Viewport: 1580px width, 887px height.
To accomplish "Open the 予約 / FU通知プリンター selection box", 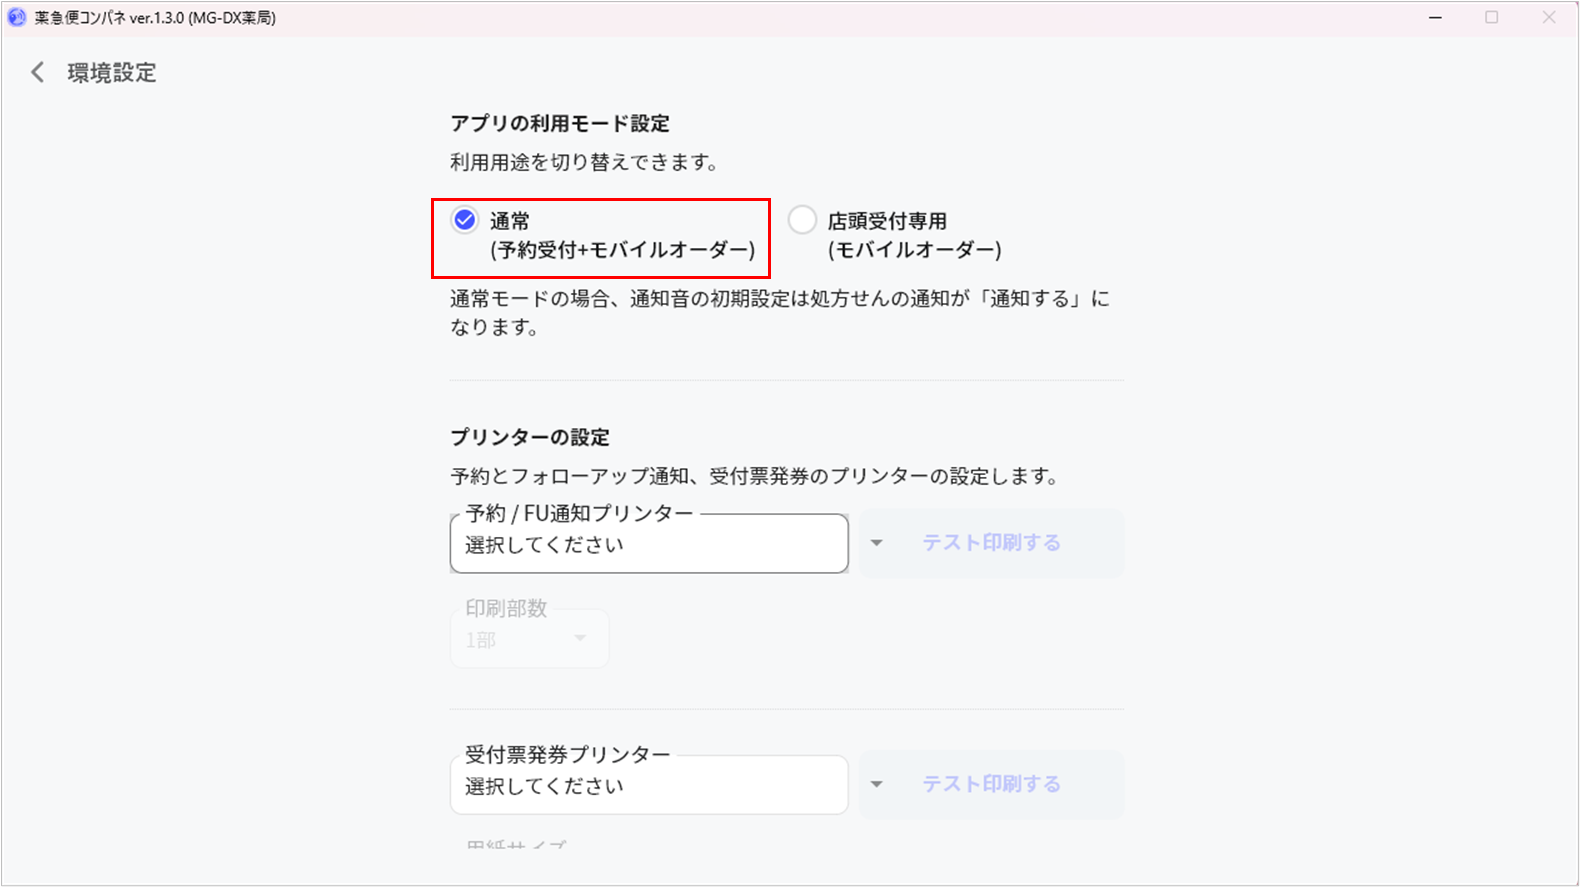I will 648,544.
